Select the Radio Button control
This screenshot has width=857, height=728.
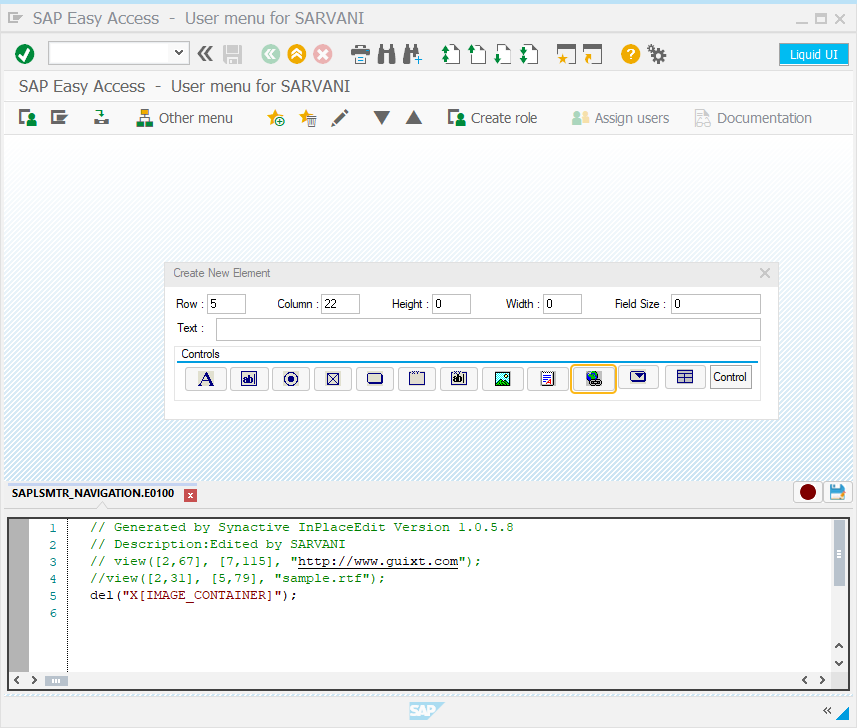point(291,378)
